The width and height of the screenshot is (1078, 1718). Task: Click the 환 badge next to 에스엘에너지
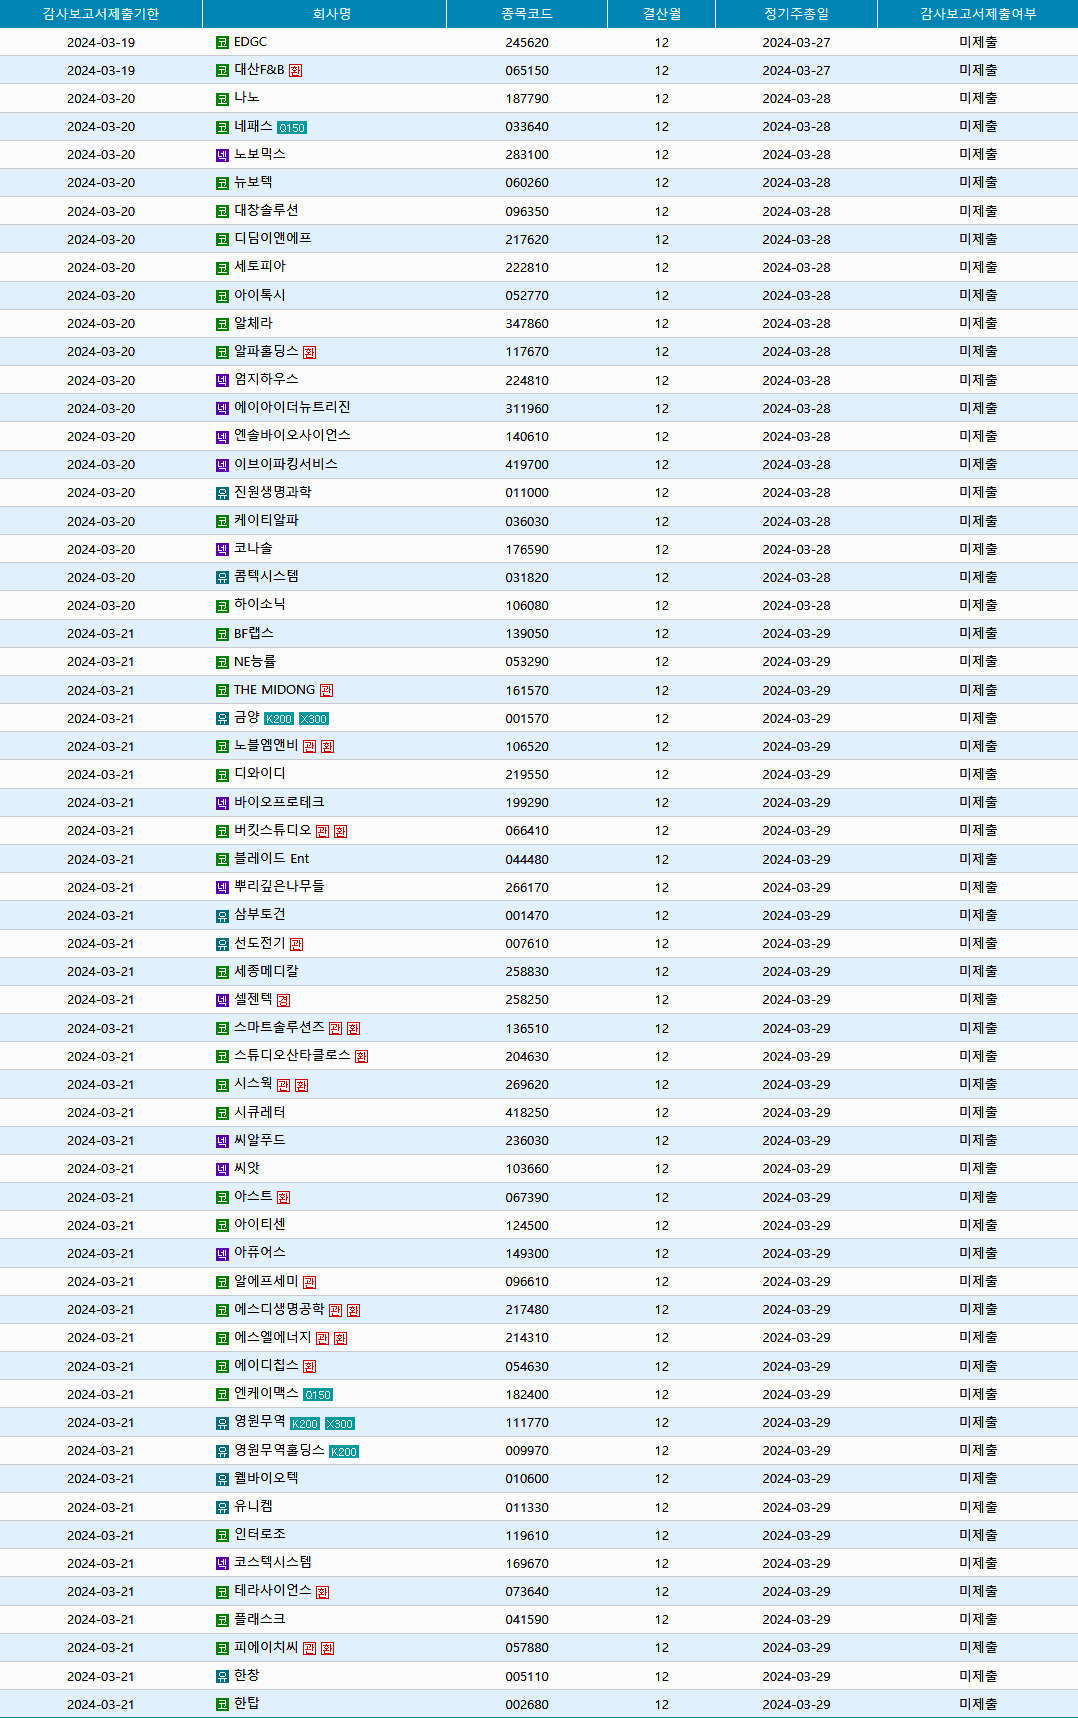(x=340, y=1339)
